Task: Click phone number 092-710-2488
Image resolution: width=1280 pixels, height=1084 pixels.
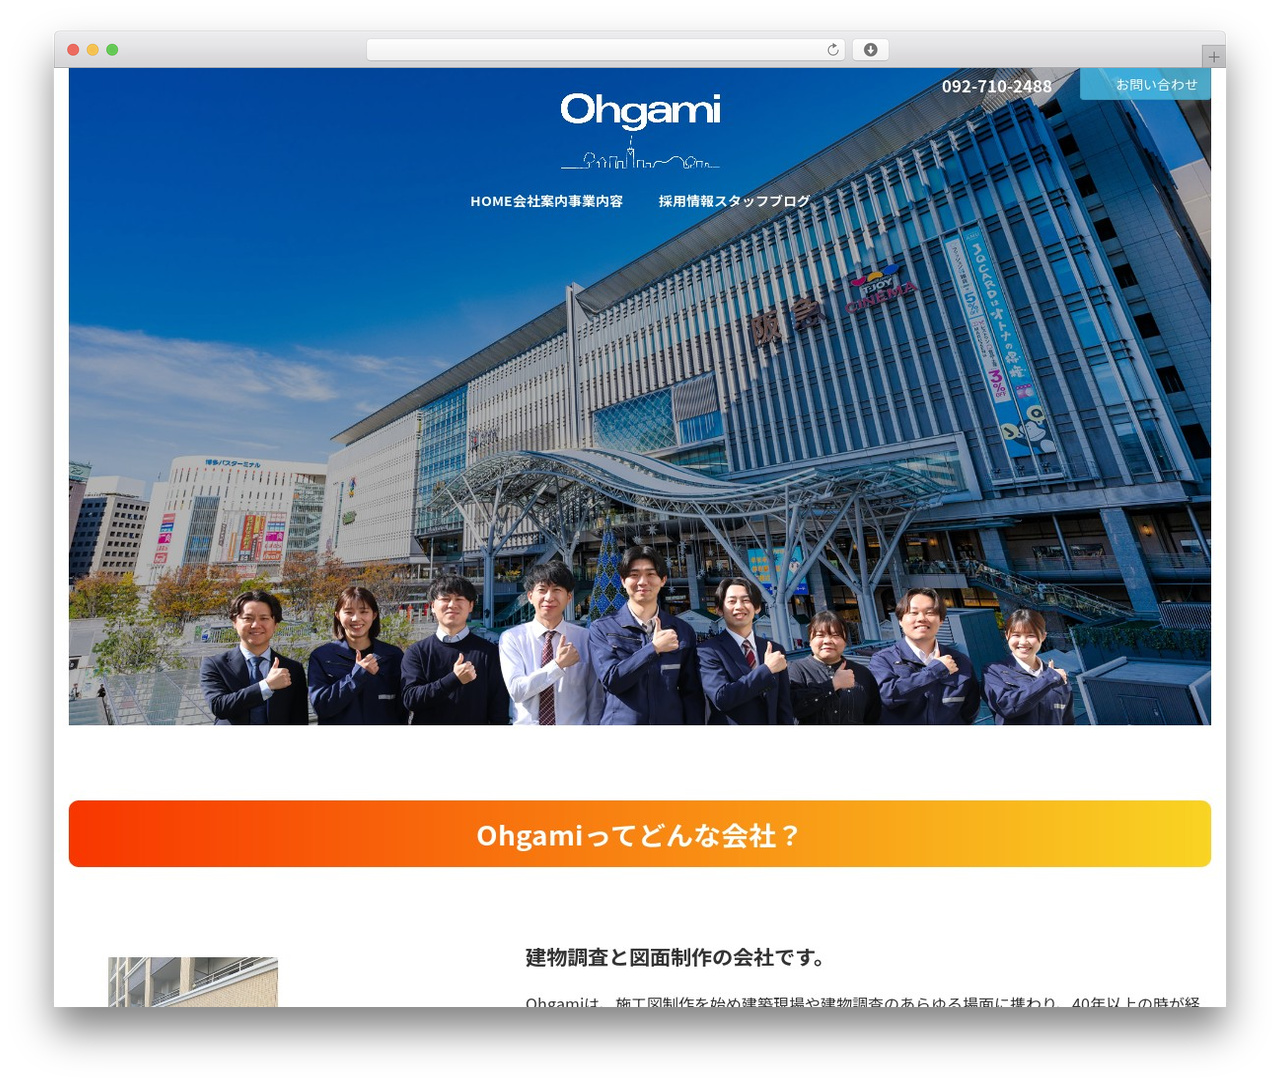Action: tap(996, 86)
